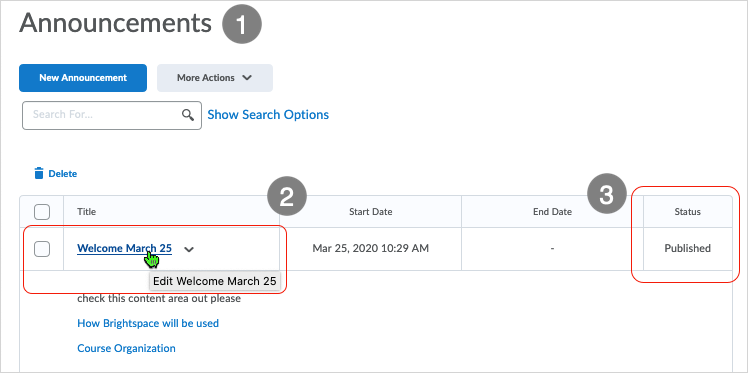This screenshot has width=748, height=373.
Task: Open How Brightspace will be used link
Action: (x=148, y=323)
